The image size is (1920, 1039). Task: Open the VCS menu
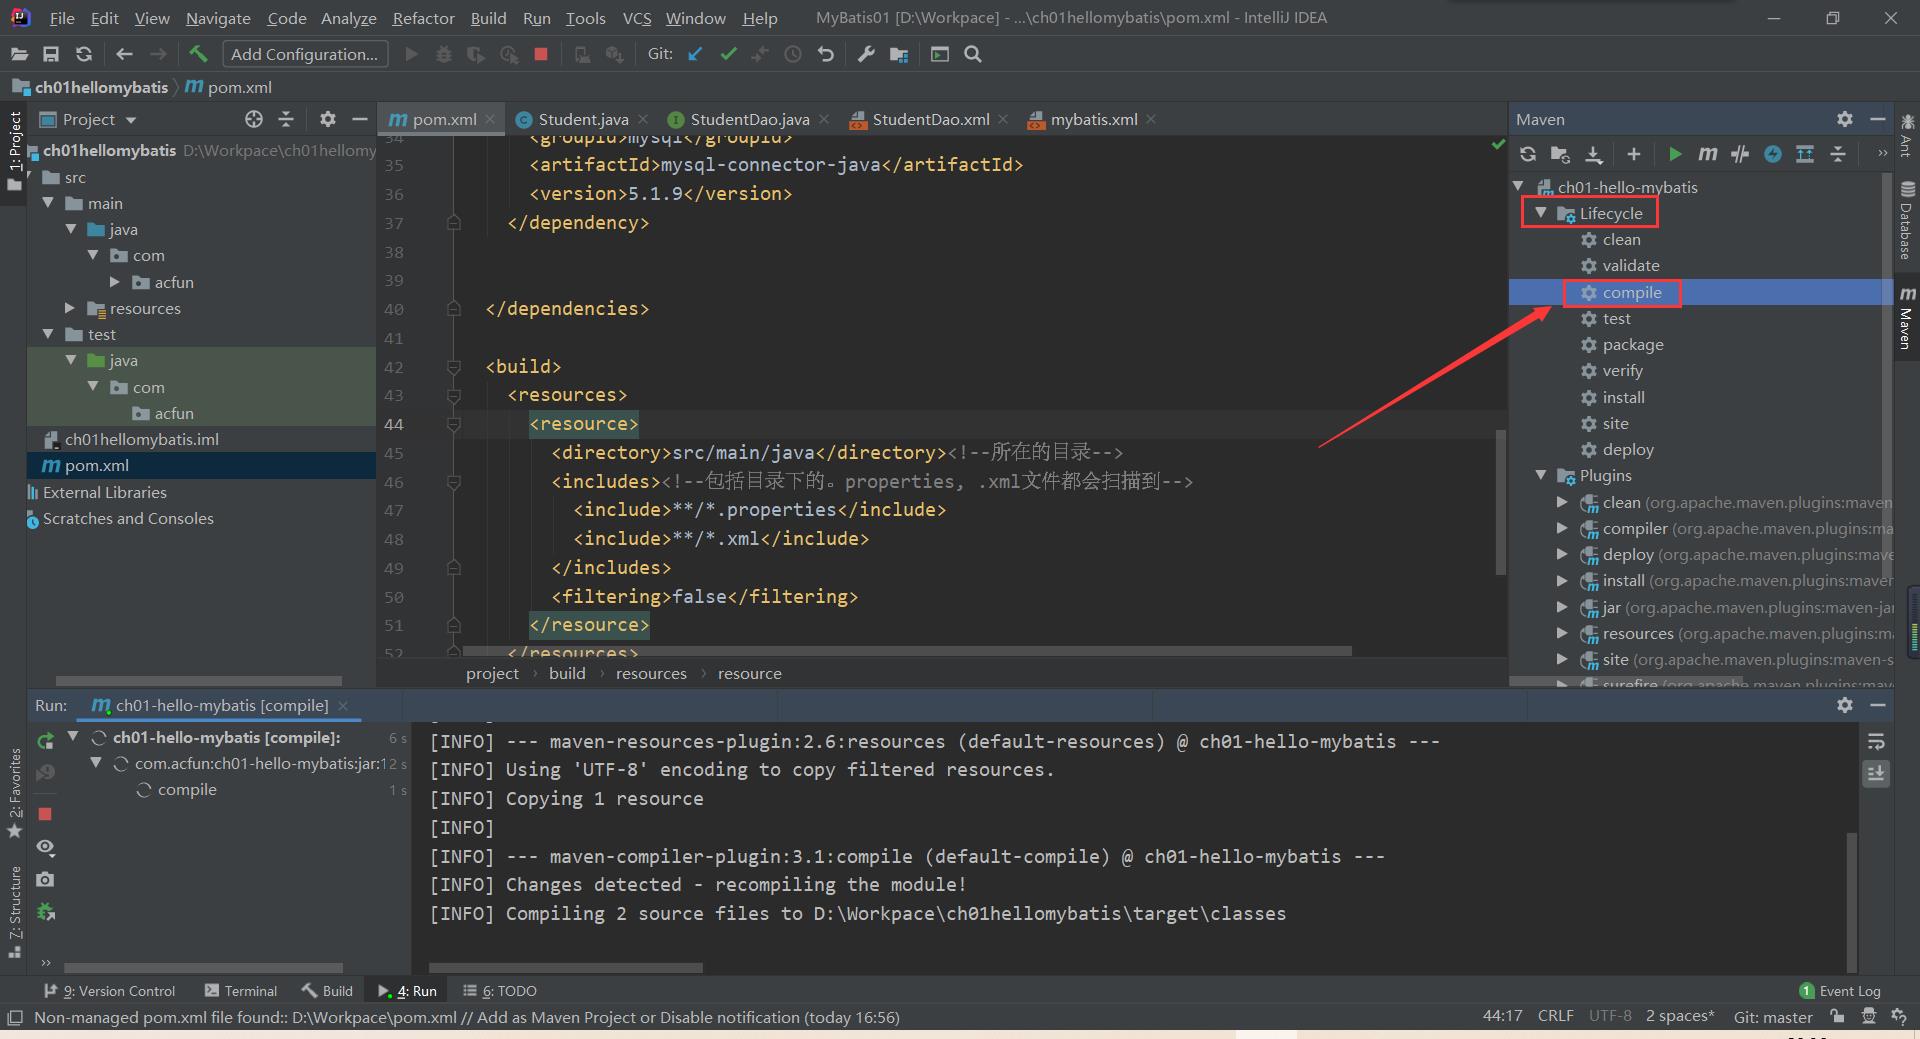pos(636,18)
